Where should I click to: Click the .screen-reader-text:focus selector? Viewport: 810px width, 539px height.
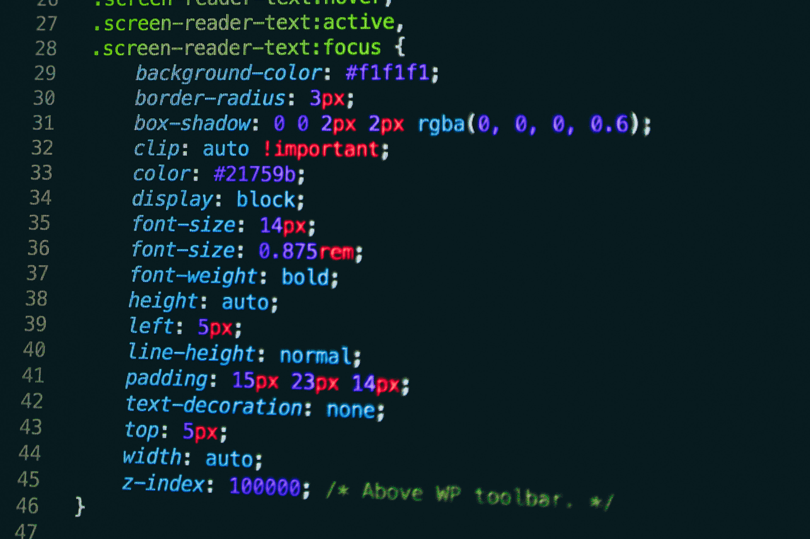pos(237,48)
